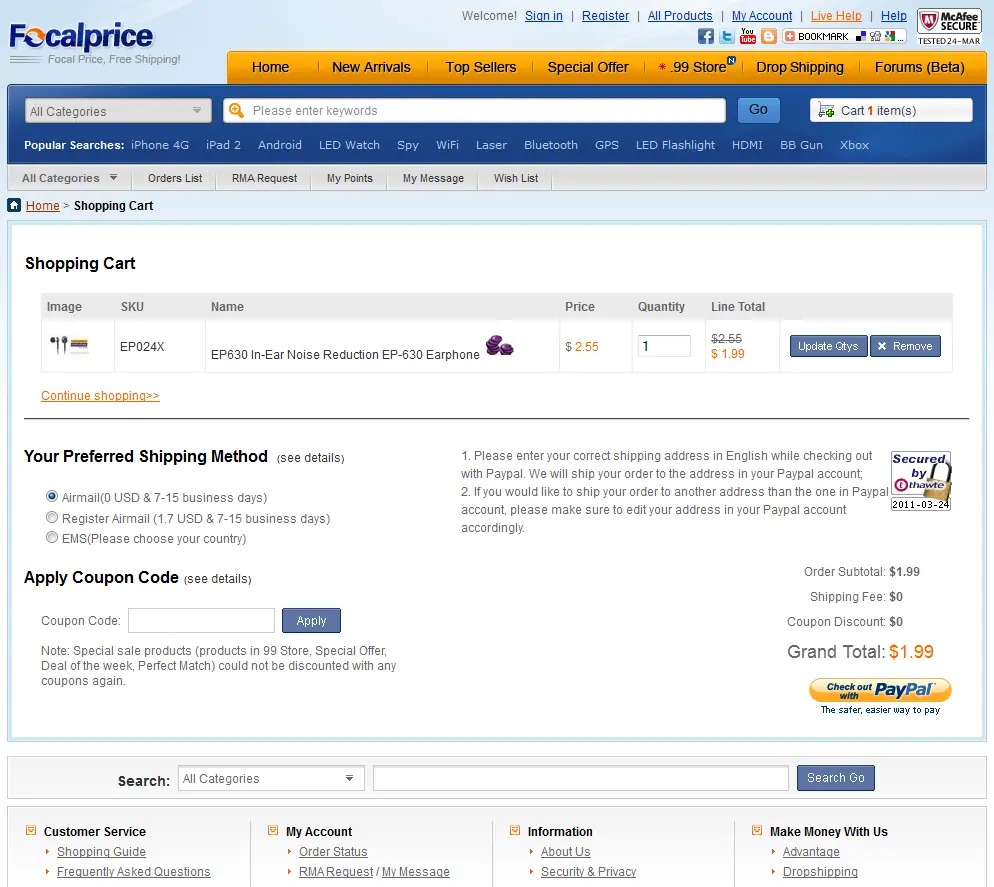Open Orders List menu item

point(175,178)
